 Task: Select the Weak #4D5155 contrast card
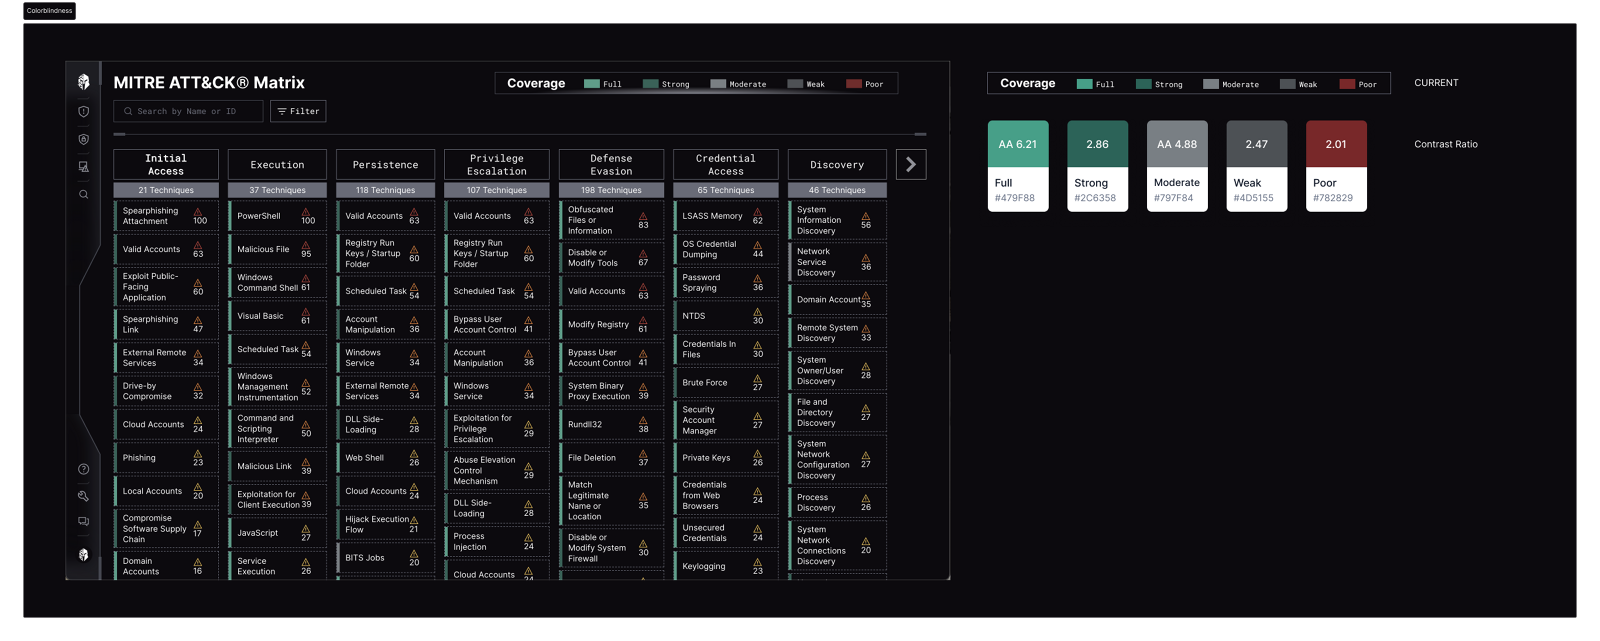(1256, 166)
